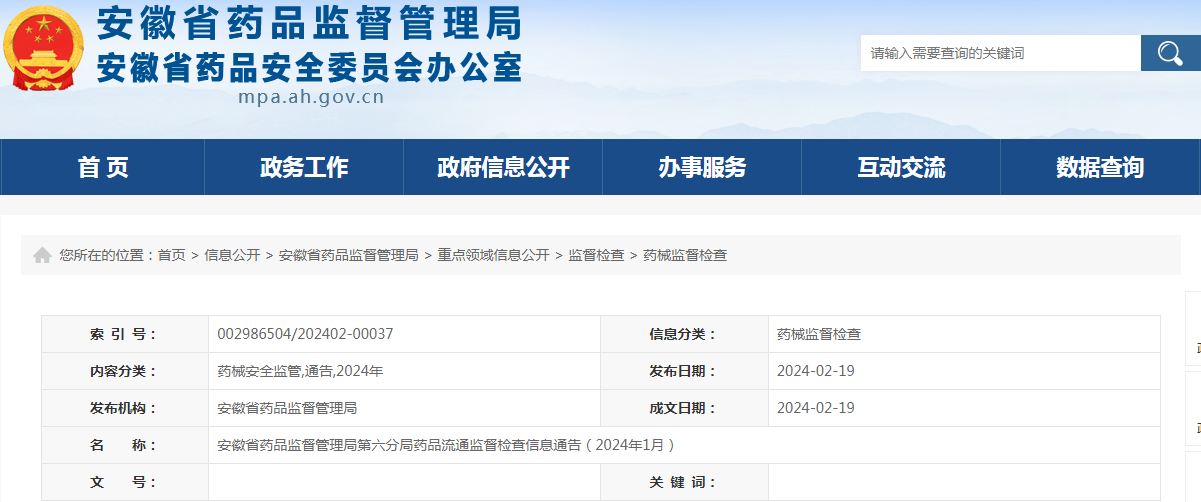Click the 索引号 label cell
Image resolution: width=1201 pixels, height=502 pixels.
(125, 334)
